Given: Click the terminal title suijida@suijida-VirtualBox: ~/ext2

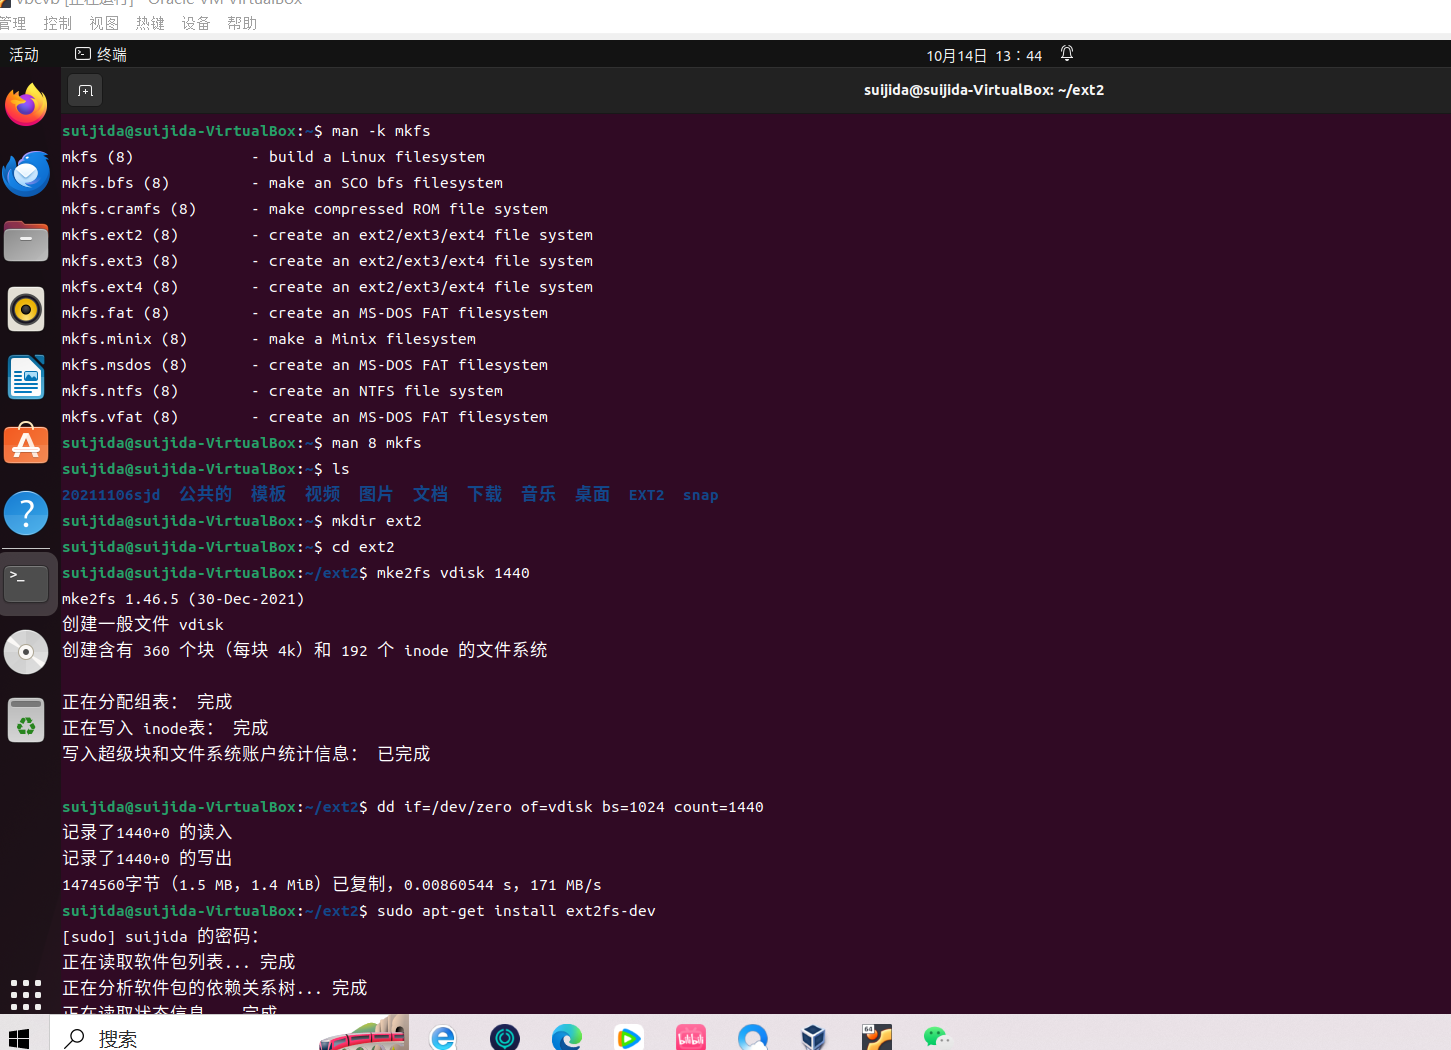Looking at the screenshot, I should pos(984,90).
